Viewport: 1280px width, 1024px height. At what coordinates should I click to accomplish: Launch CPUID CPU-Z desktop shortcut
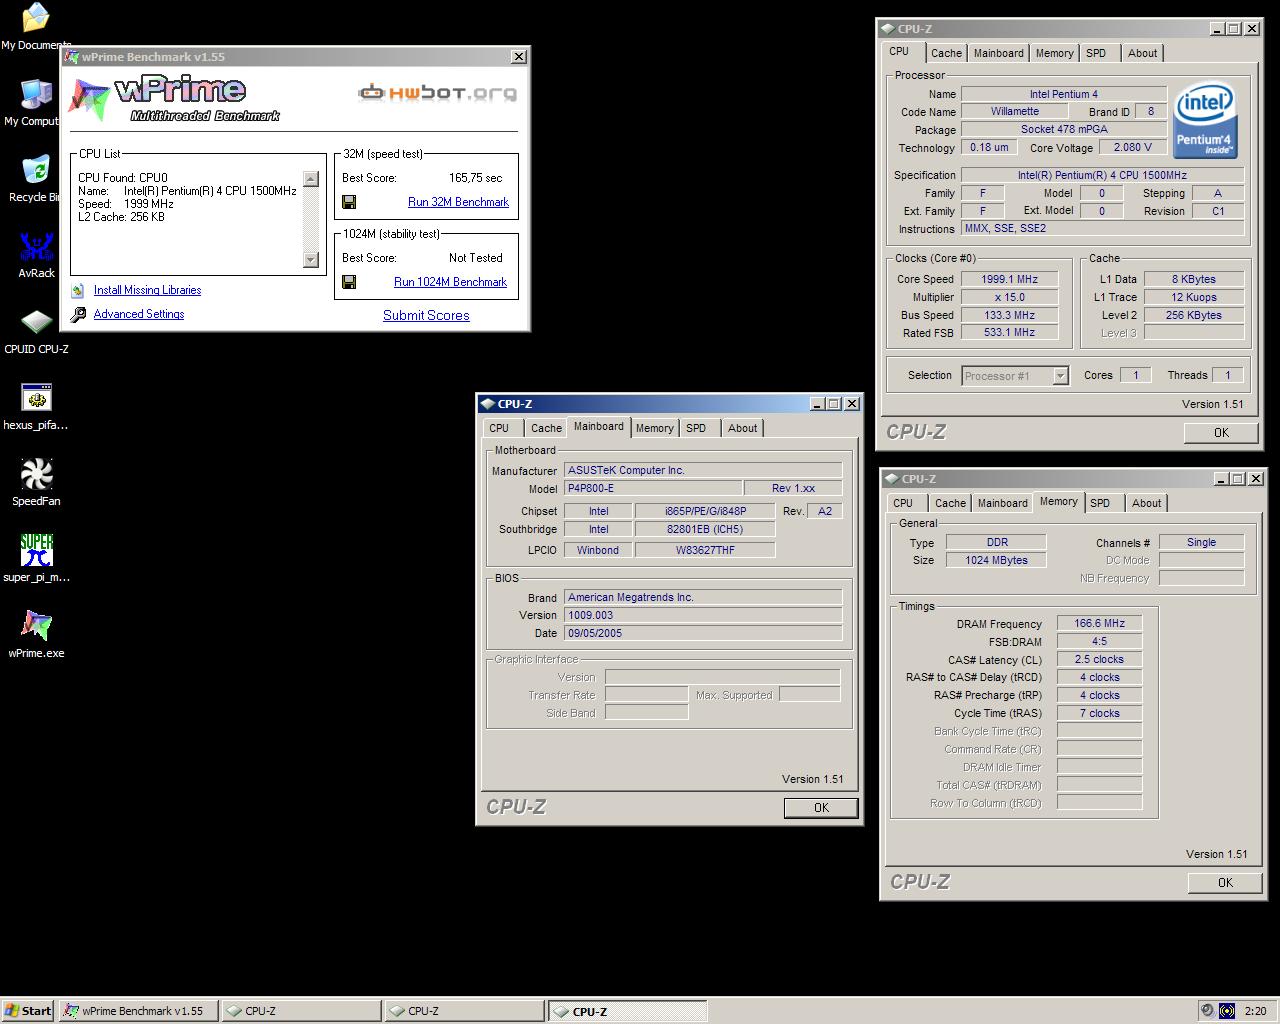(36, 322)
